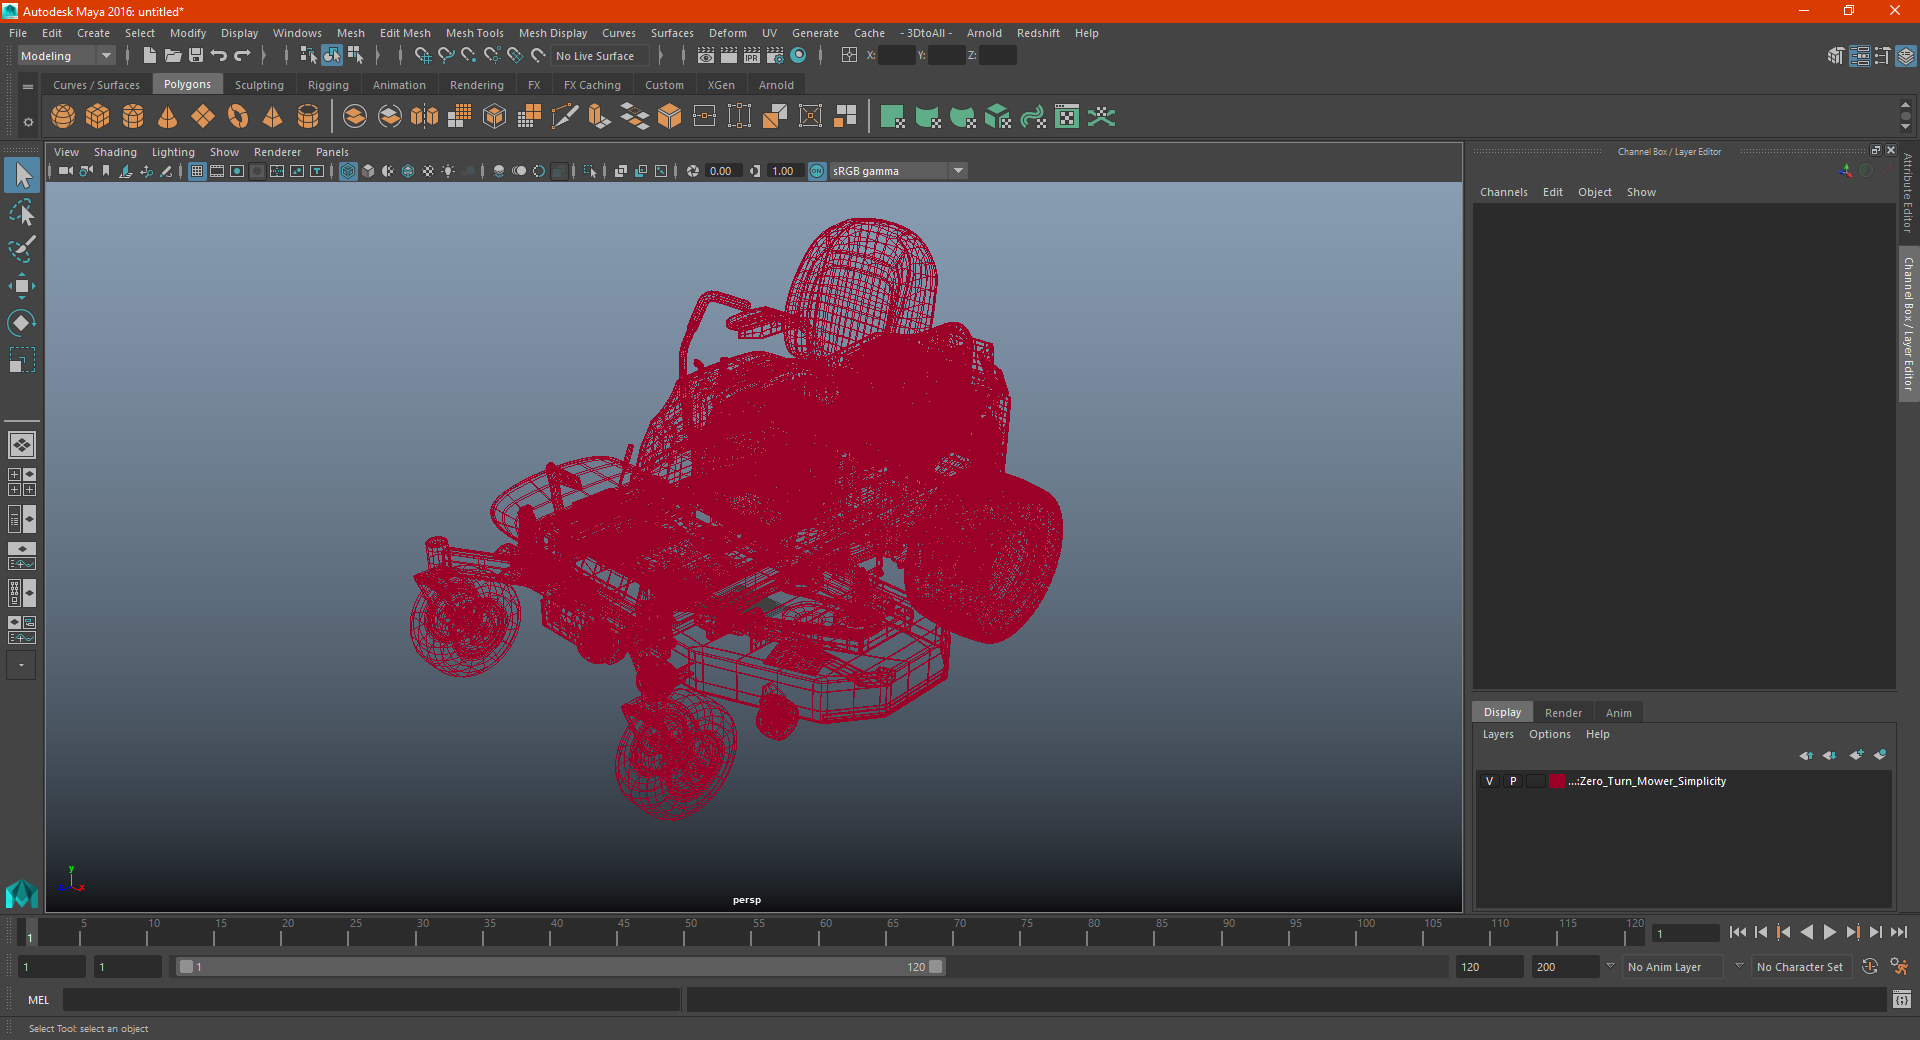Open the shelf options menu gear
Screen dimensions: 1920x1040
tap(28, 122)
